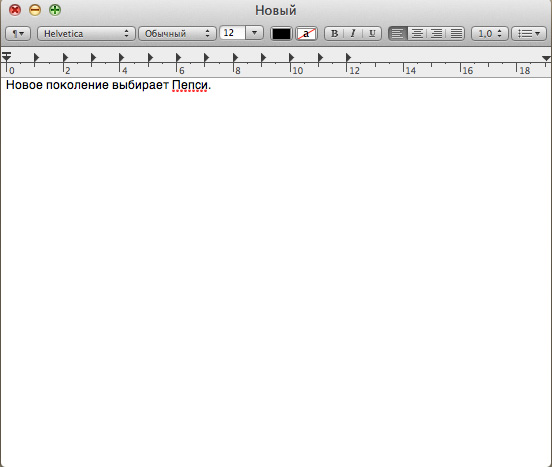Image resolution: width=552 pixels, height=467 pixels.
Task: Click the tab stop at ruler mark 12
Action: (x=348, y=57)
